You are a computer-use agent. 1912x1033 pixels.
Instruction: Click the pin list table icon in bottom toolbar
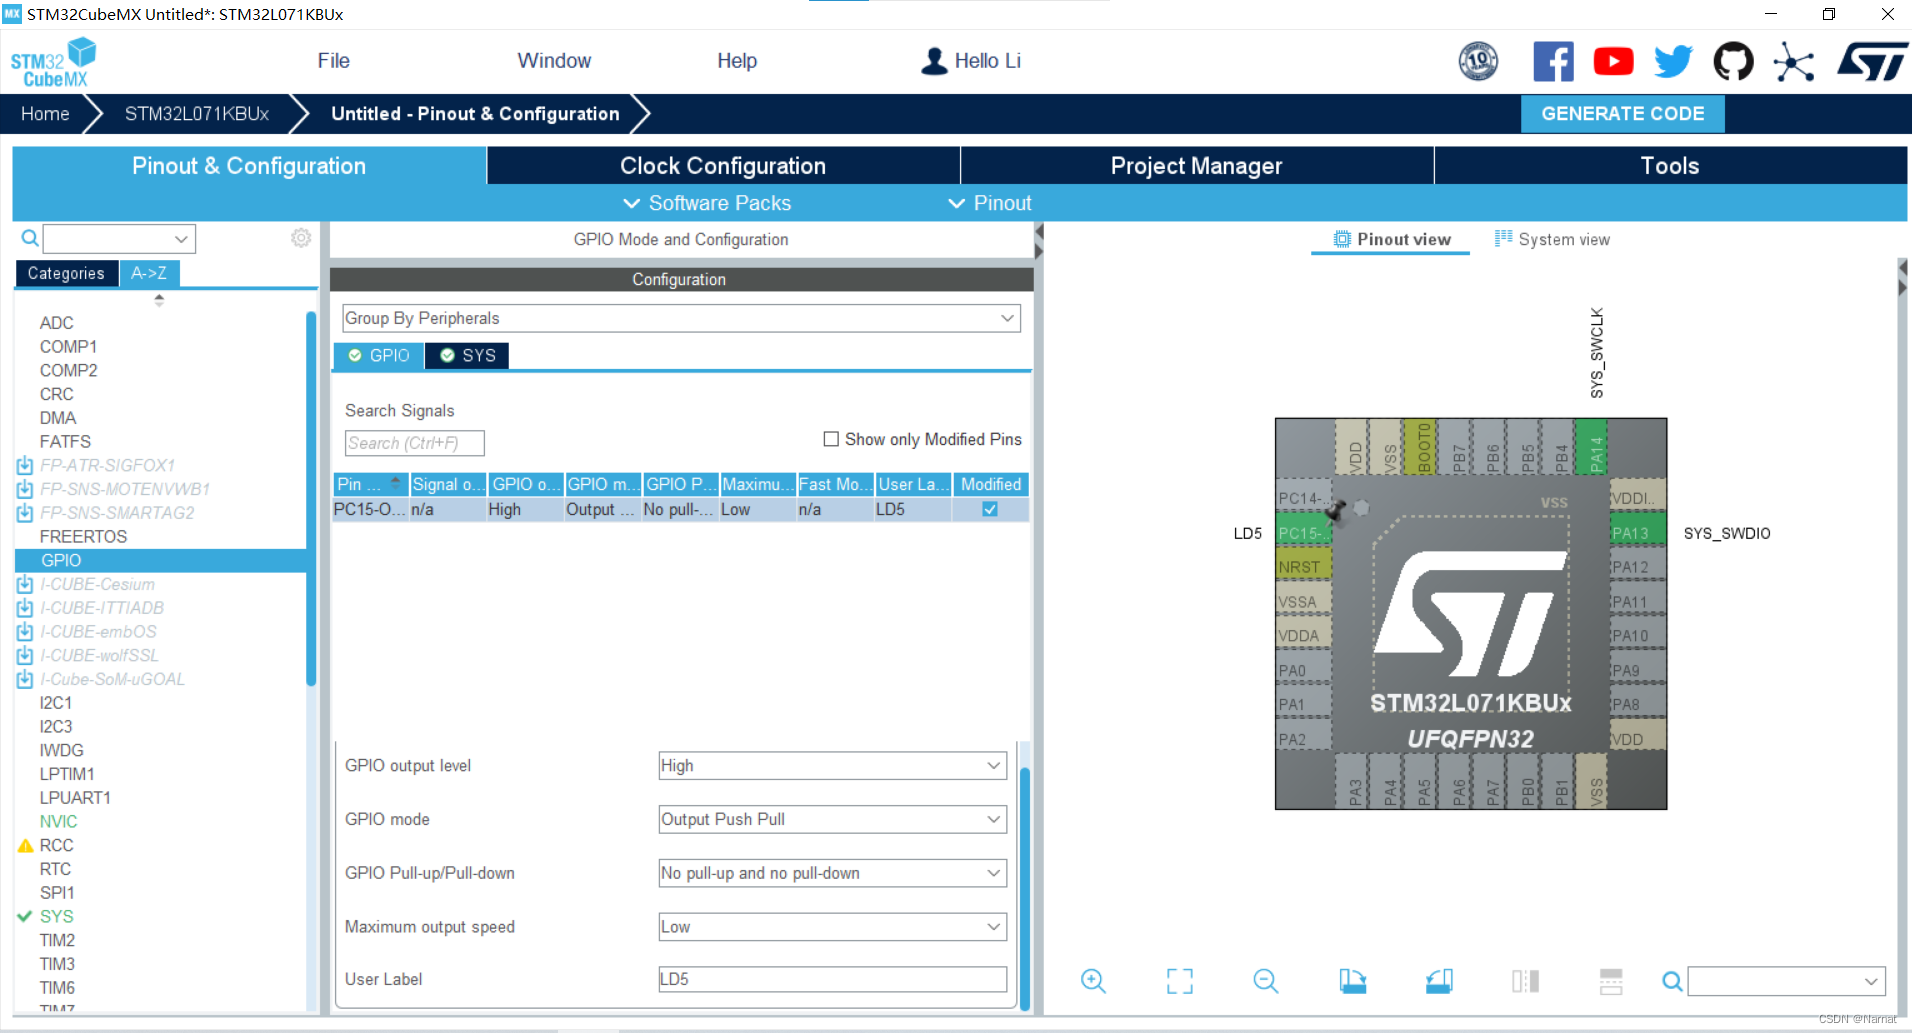click(x=1611, y=981)
